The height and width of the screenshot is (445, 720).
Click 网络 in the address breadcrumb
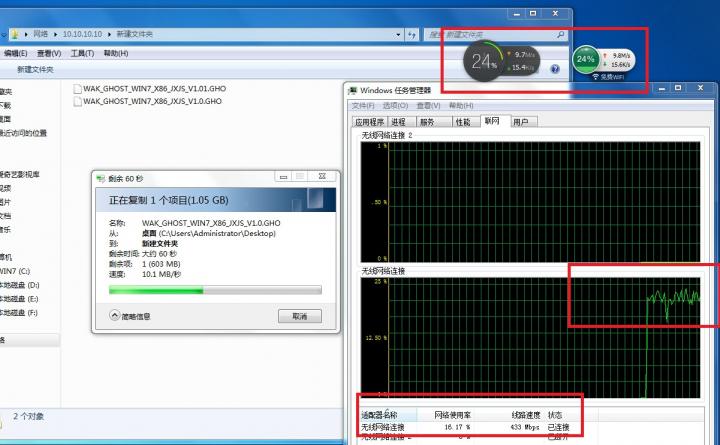pos(40,34)
